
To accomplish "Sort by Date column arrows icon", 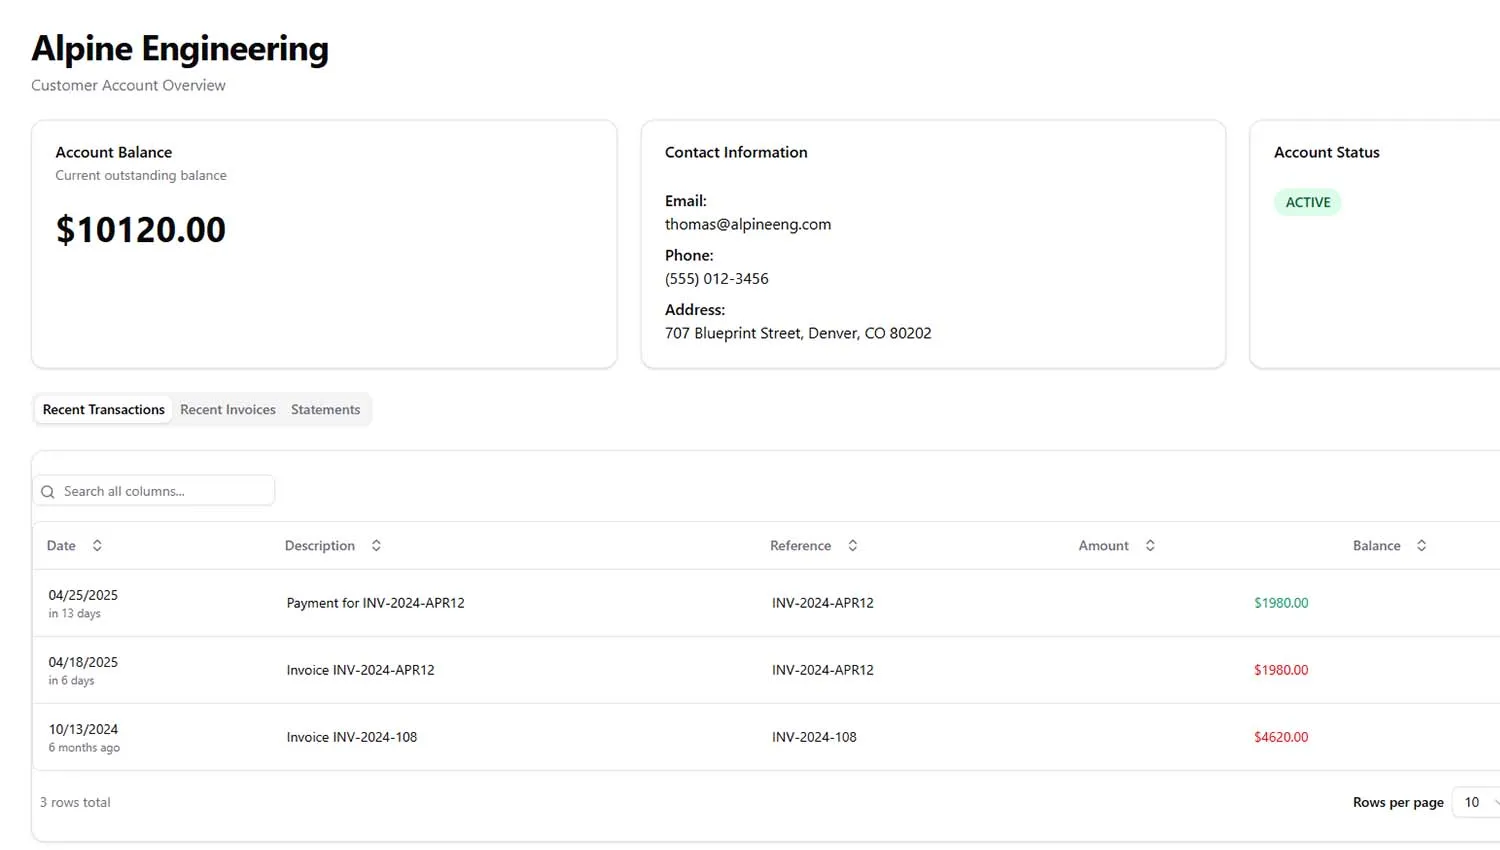I will tap(97, 545).
